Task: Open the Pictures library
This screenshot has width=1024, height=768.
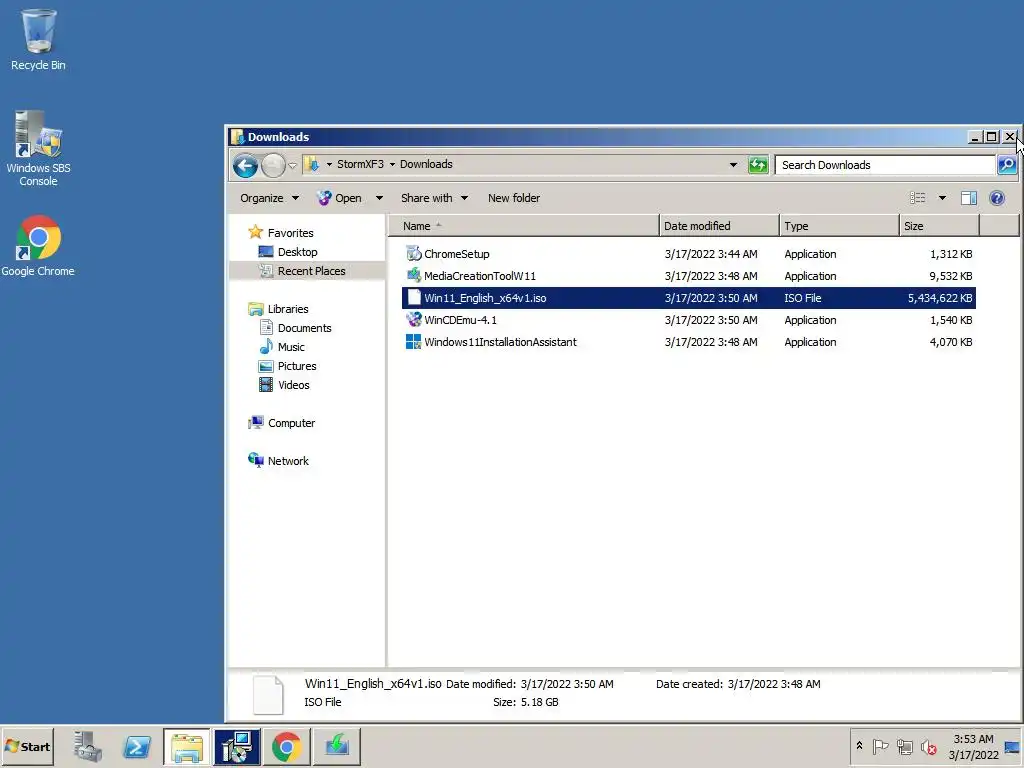Action: pos(297,366)
